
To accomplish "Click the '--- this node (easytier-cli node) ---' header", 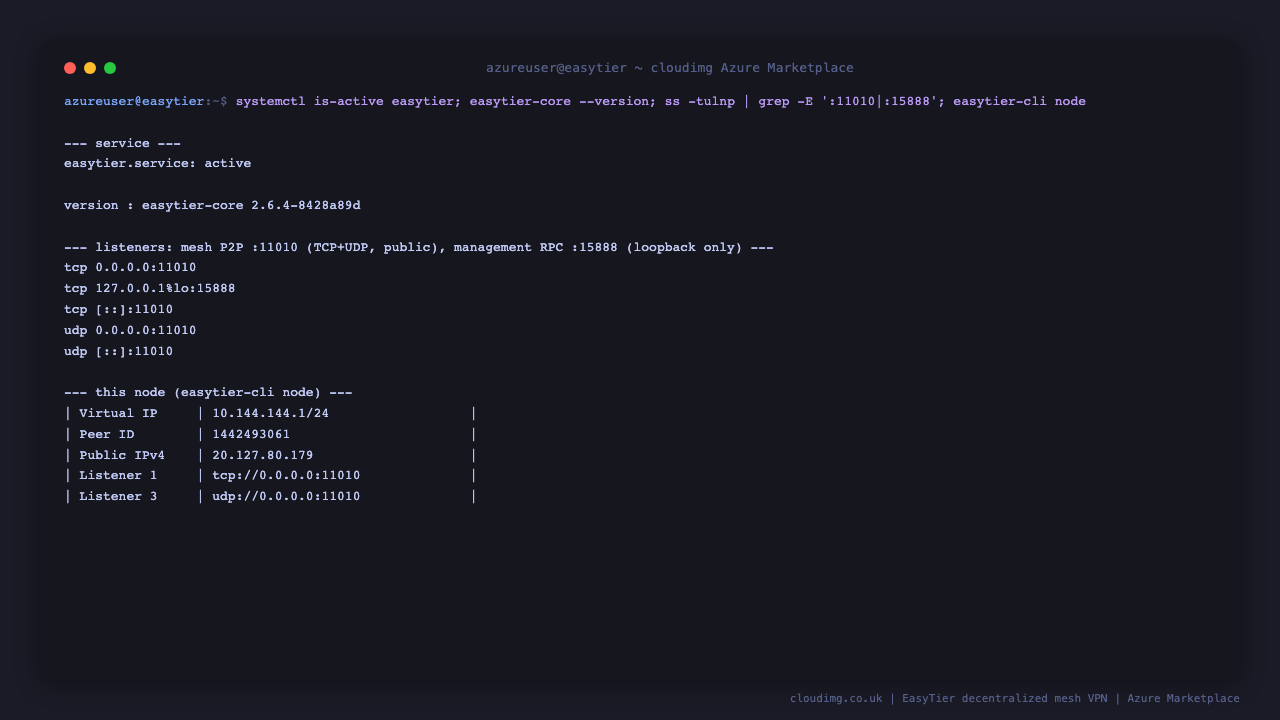I will point(208,392).
